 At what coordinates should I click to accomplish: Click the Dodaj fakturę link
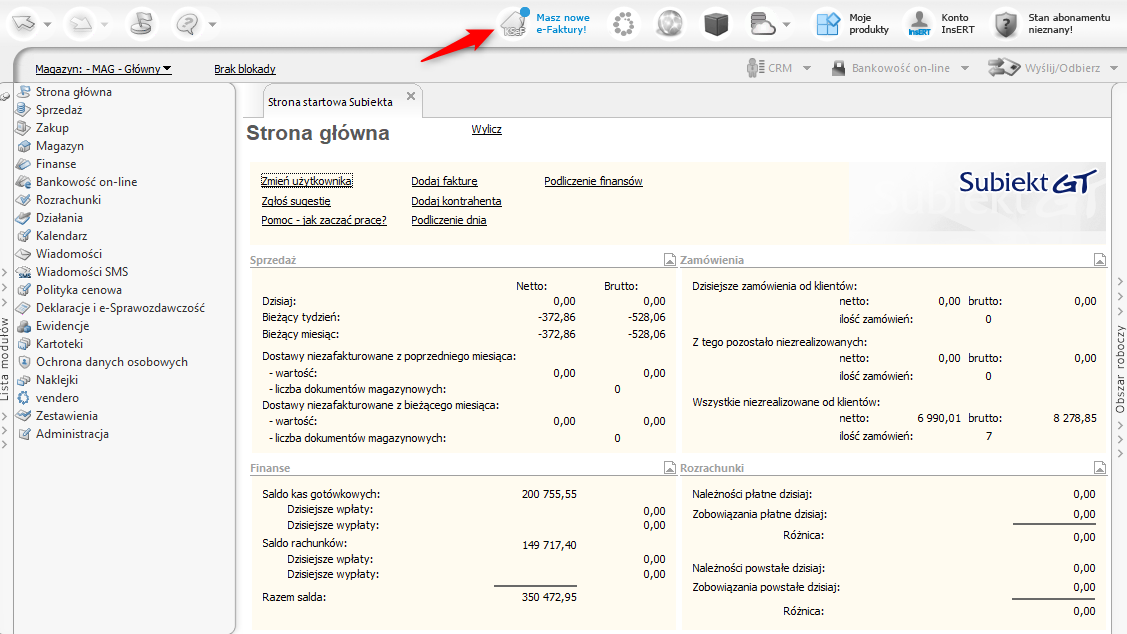444,182
